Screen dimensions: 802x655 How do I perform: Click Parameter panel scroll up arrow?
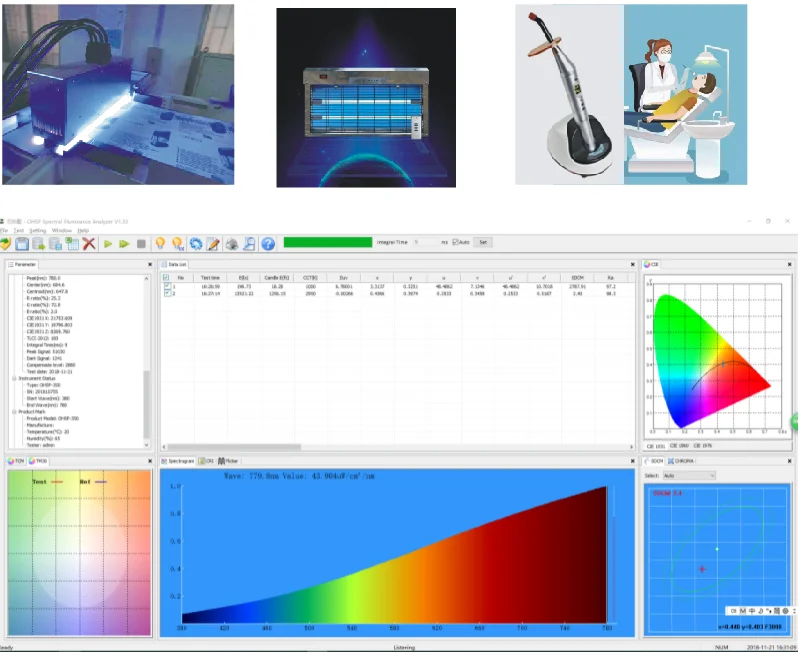click(146, 279)
